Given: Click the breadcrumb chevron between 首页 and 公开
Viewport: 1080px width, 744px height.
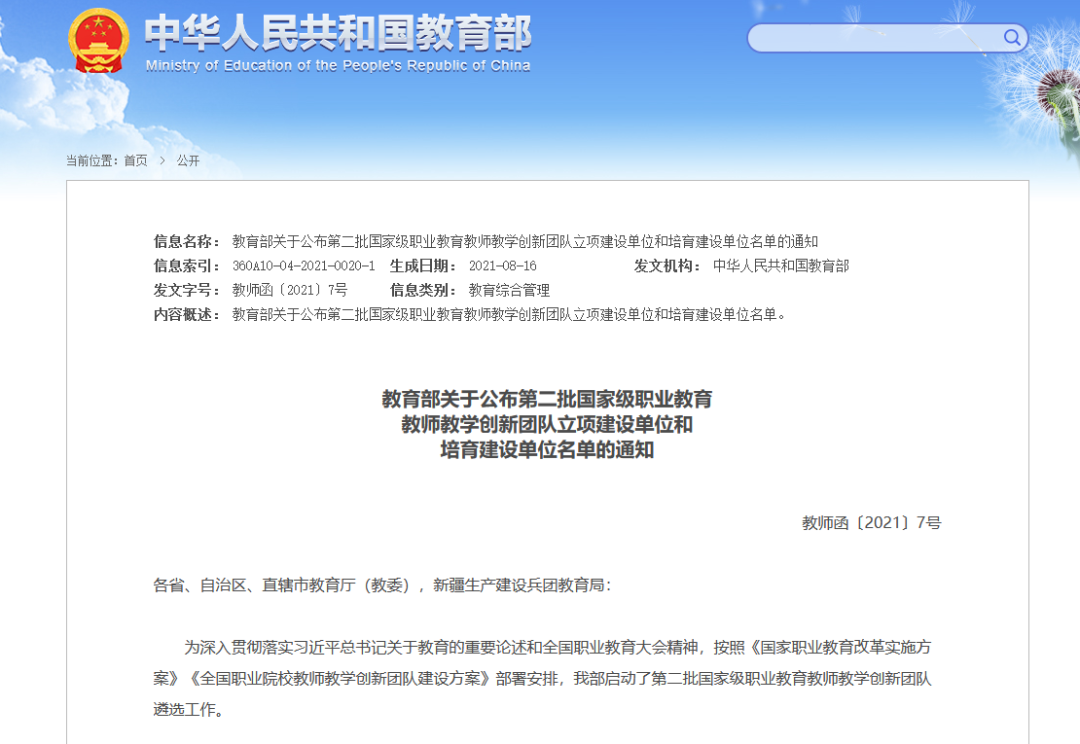Looking at the screenshot, I should [x=163, y=161].
